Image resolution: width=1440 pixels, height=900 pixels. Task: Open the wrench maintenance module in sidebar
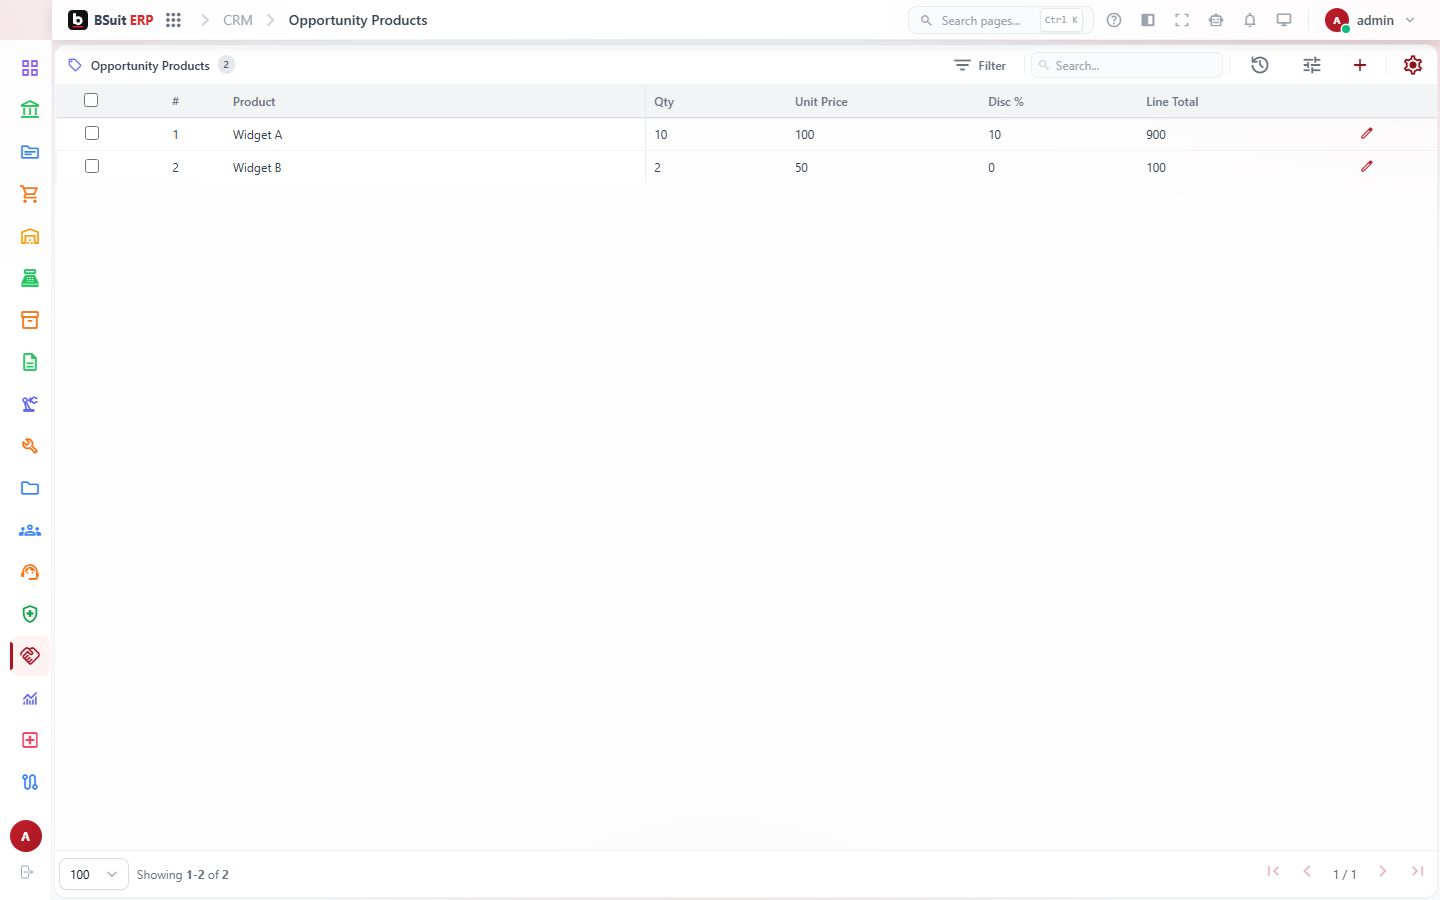(x=30, y=446)
